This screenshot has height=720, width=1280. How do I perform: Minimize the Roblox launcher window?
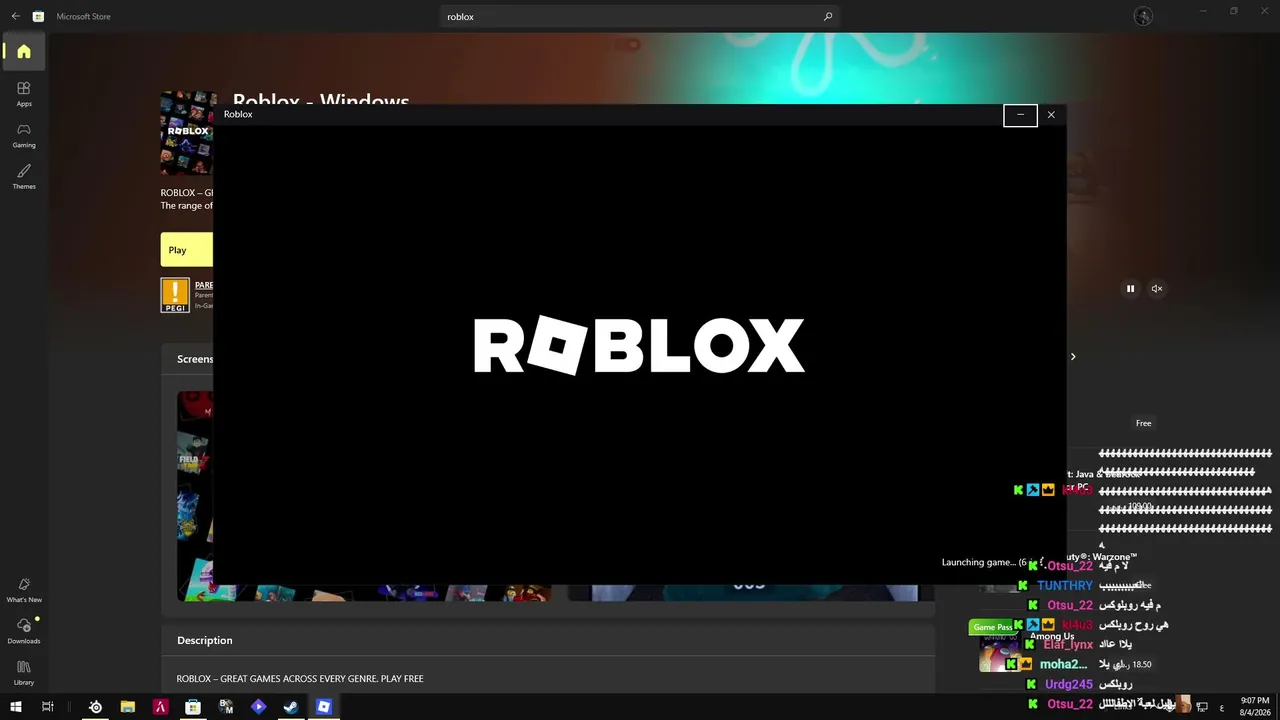tap(1020, 115)
